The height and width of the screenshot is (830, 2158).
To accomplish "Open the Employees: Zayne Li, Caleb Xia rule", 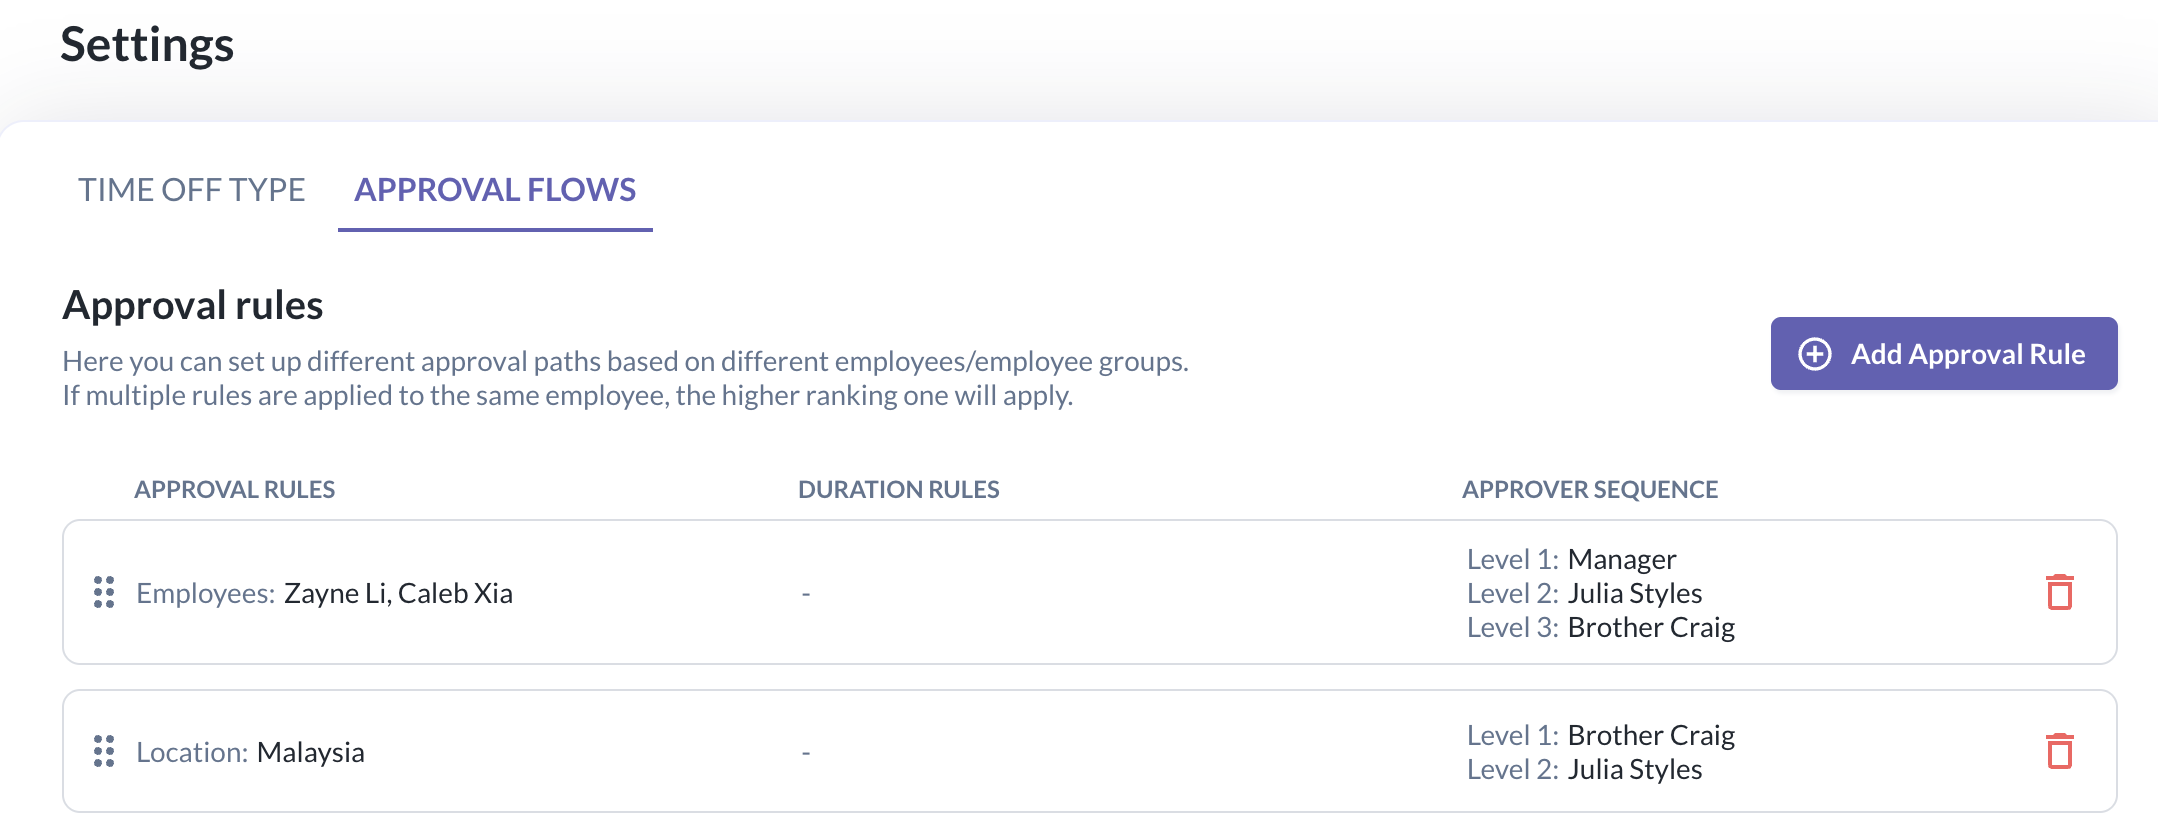I will [324, 593].
